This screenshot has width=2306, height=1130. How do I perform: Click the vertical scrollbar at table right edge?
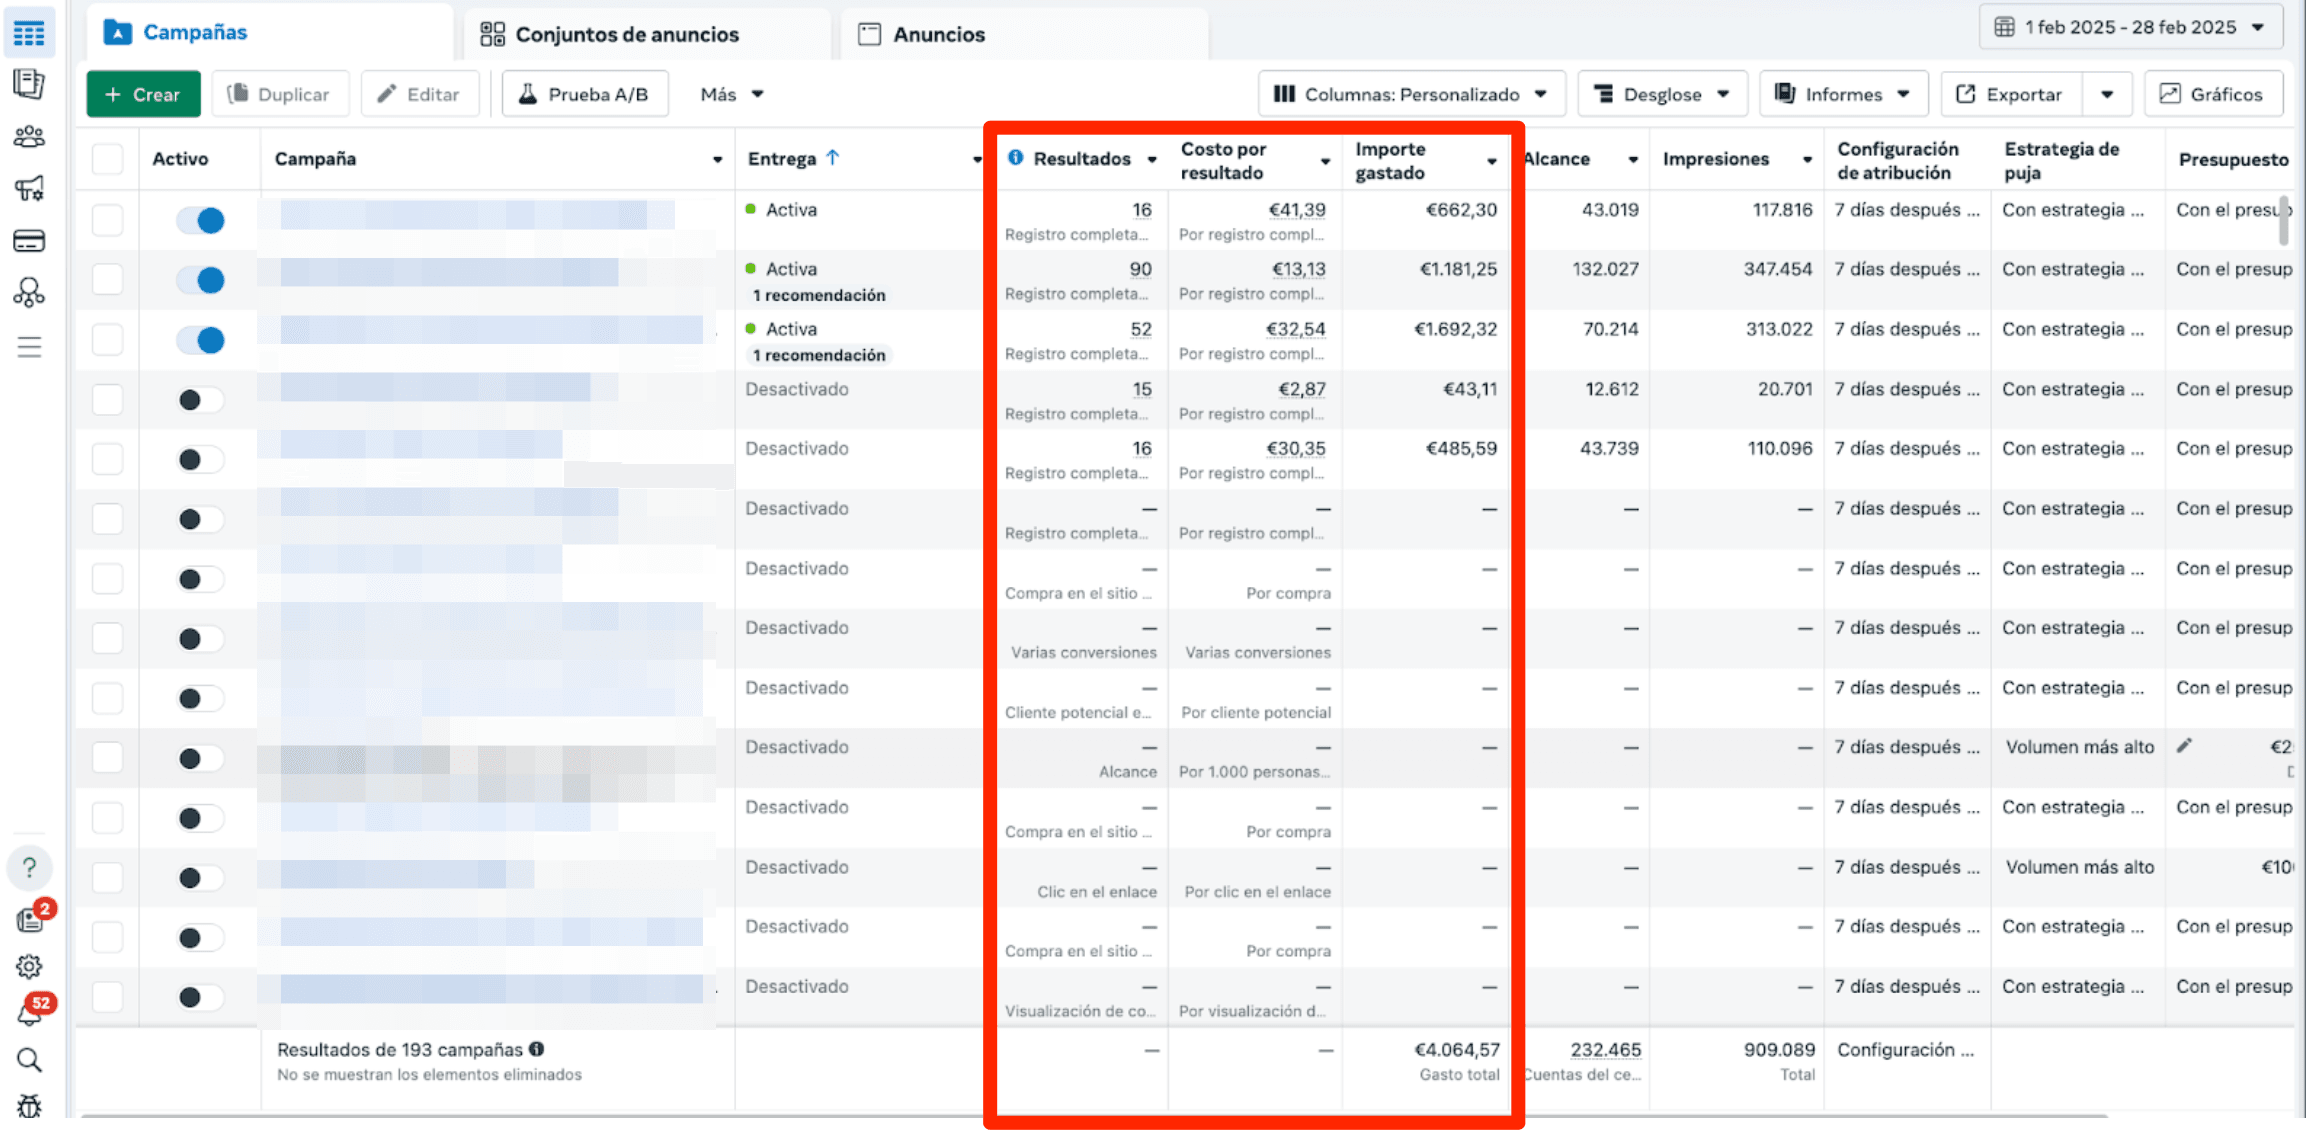click(x=2283, y=220)
